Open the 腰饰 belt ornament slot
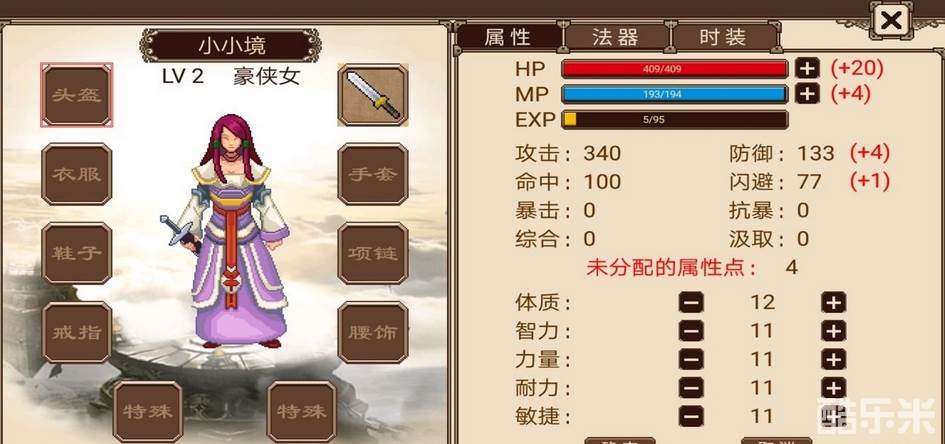The image size is (945, 444). pos(372,332)
